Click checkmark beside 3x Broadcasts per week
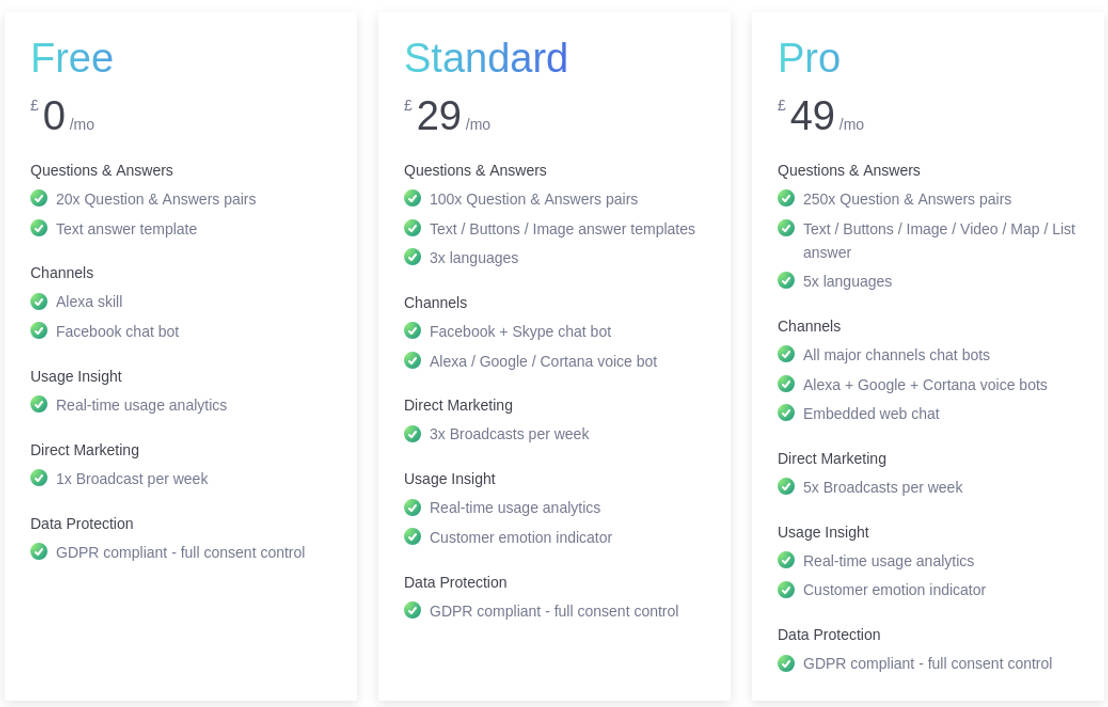Viewport: 1108px width, 707px height. pyautogui.click(x=412, y=433)
